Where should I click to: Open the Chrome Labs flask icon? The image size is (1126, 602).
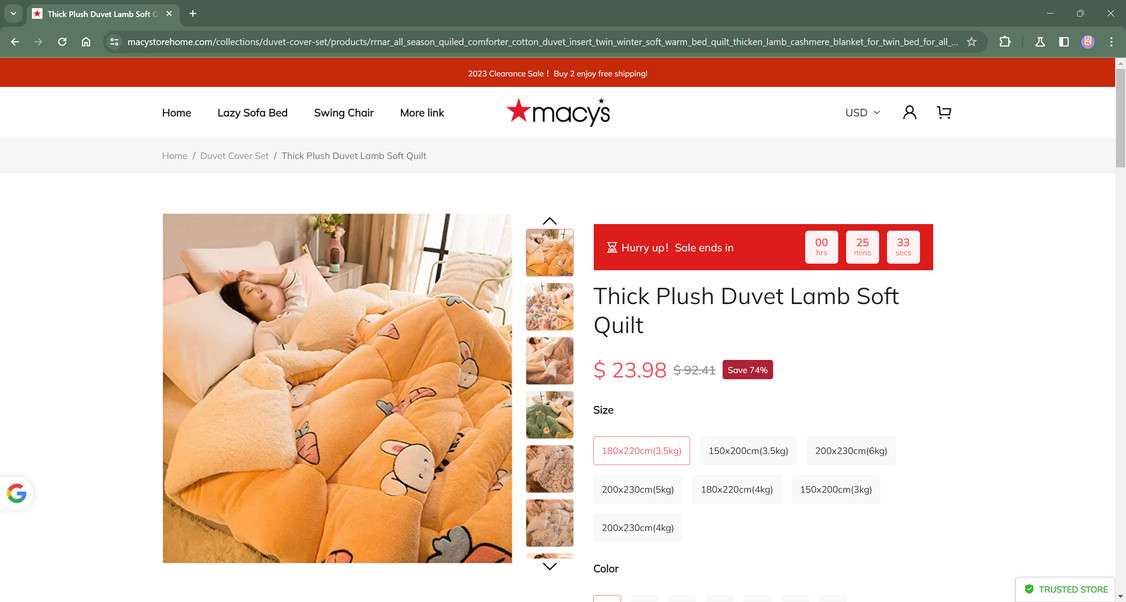point(1039,42)
